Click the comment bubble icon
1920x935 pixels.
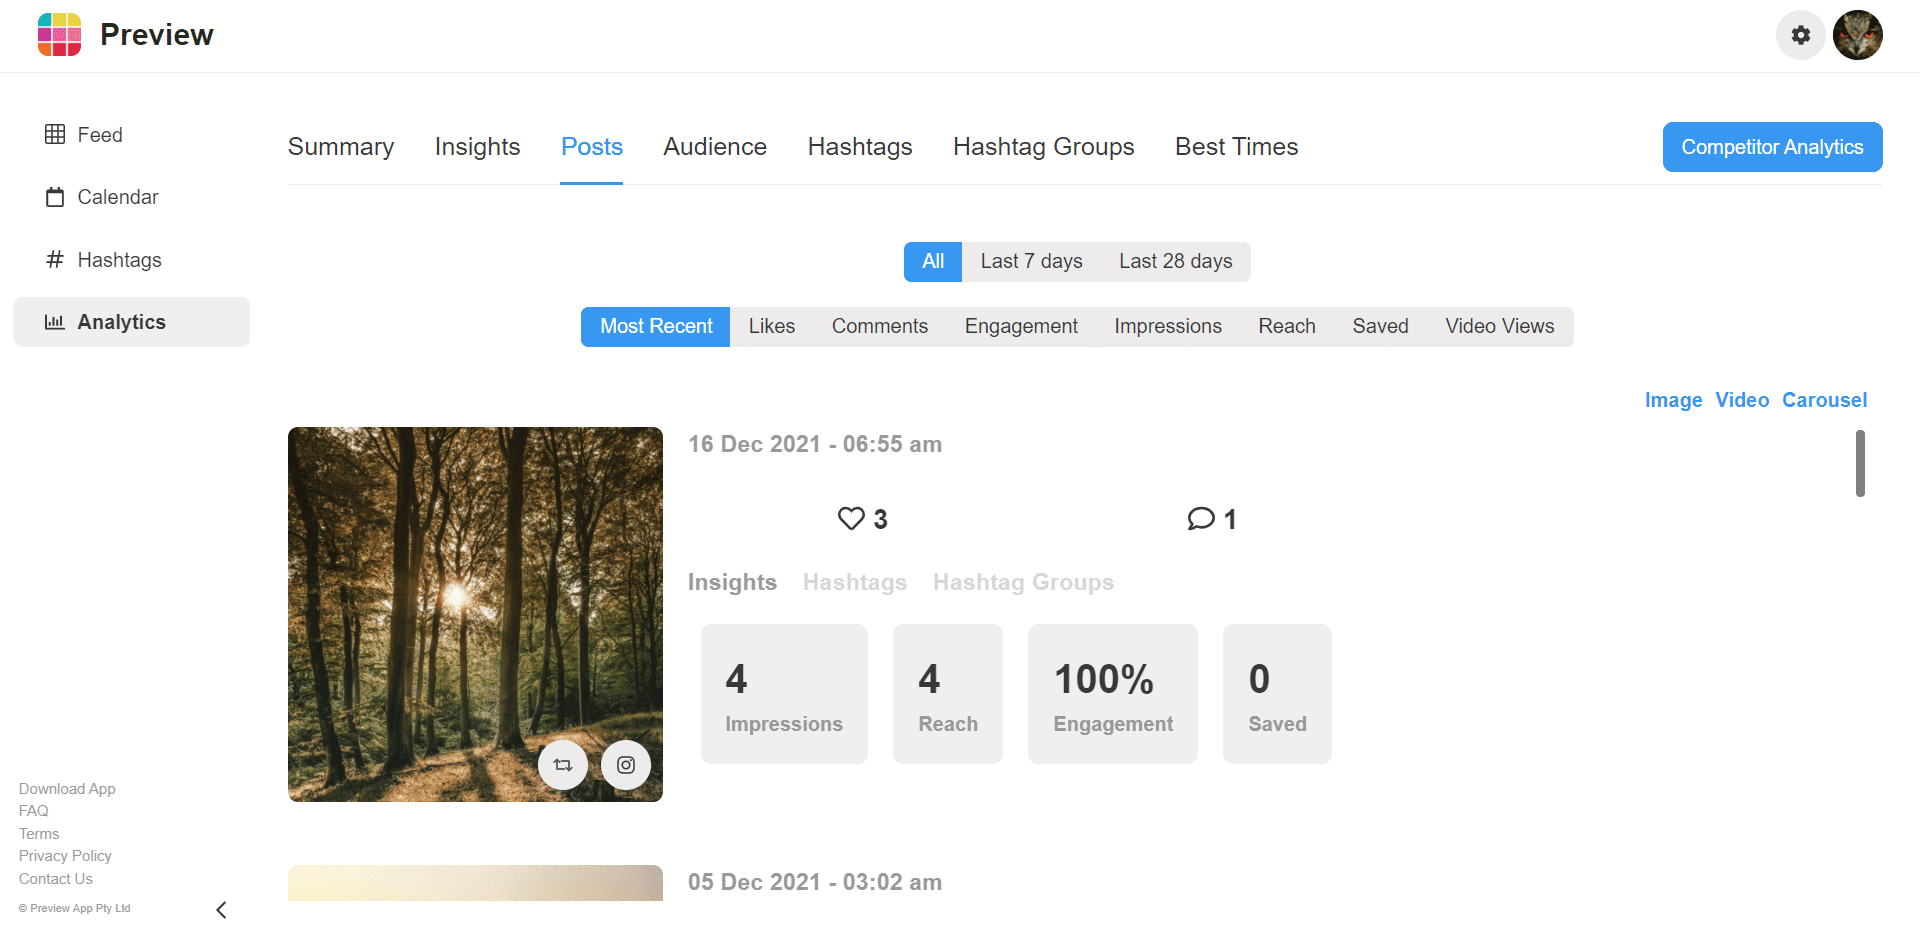coord(1201,518)
